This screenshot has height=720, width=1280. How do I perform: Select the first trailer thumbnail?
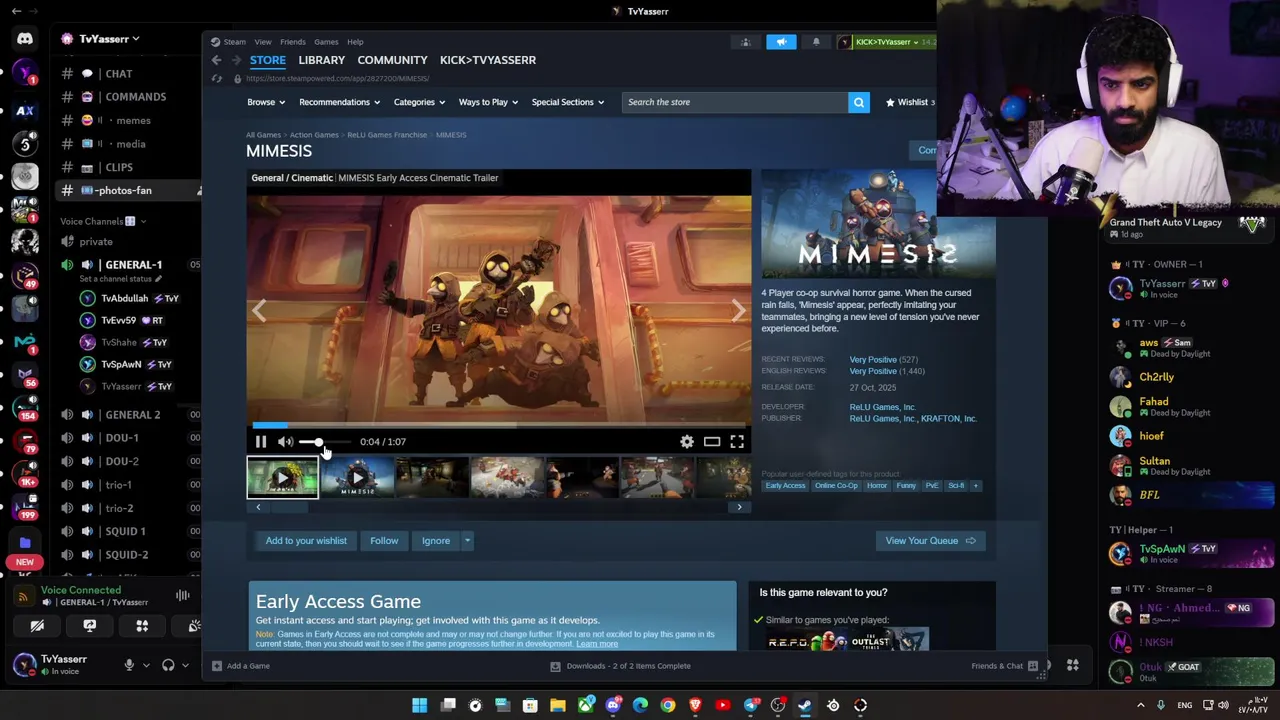283,478
